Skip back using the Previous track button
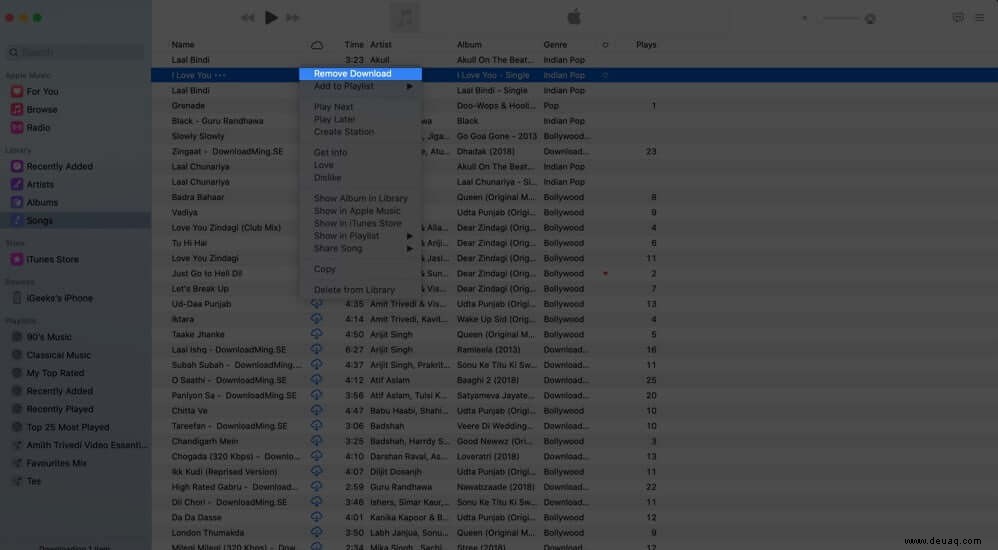 pos(248,18)
